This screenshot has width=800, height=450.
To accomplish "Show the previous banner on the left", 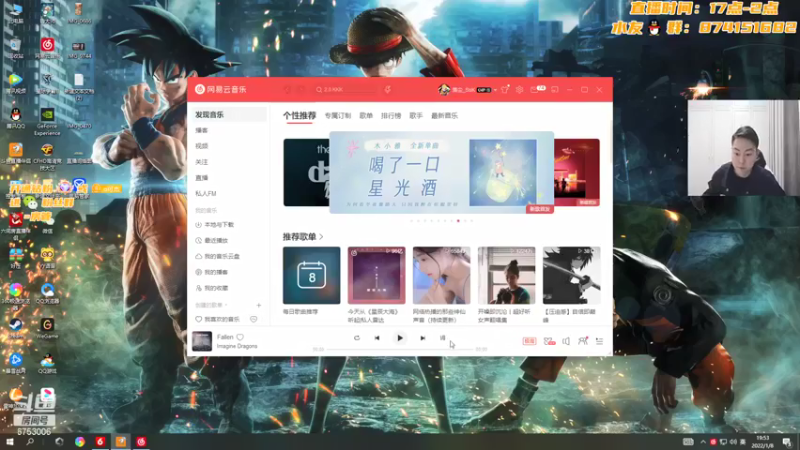I will [x=306, y=172].
